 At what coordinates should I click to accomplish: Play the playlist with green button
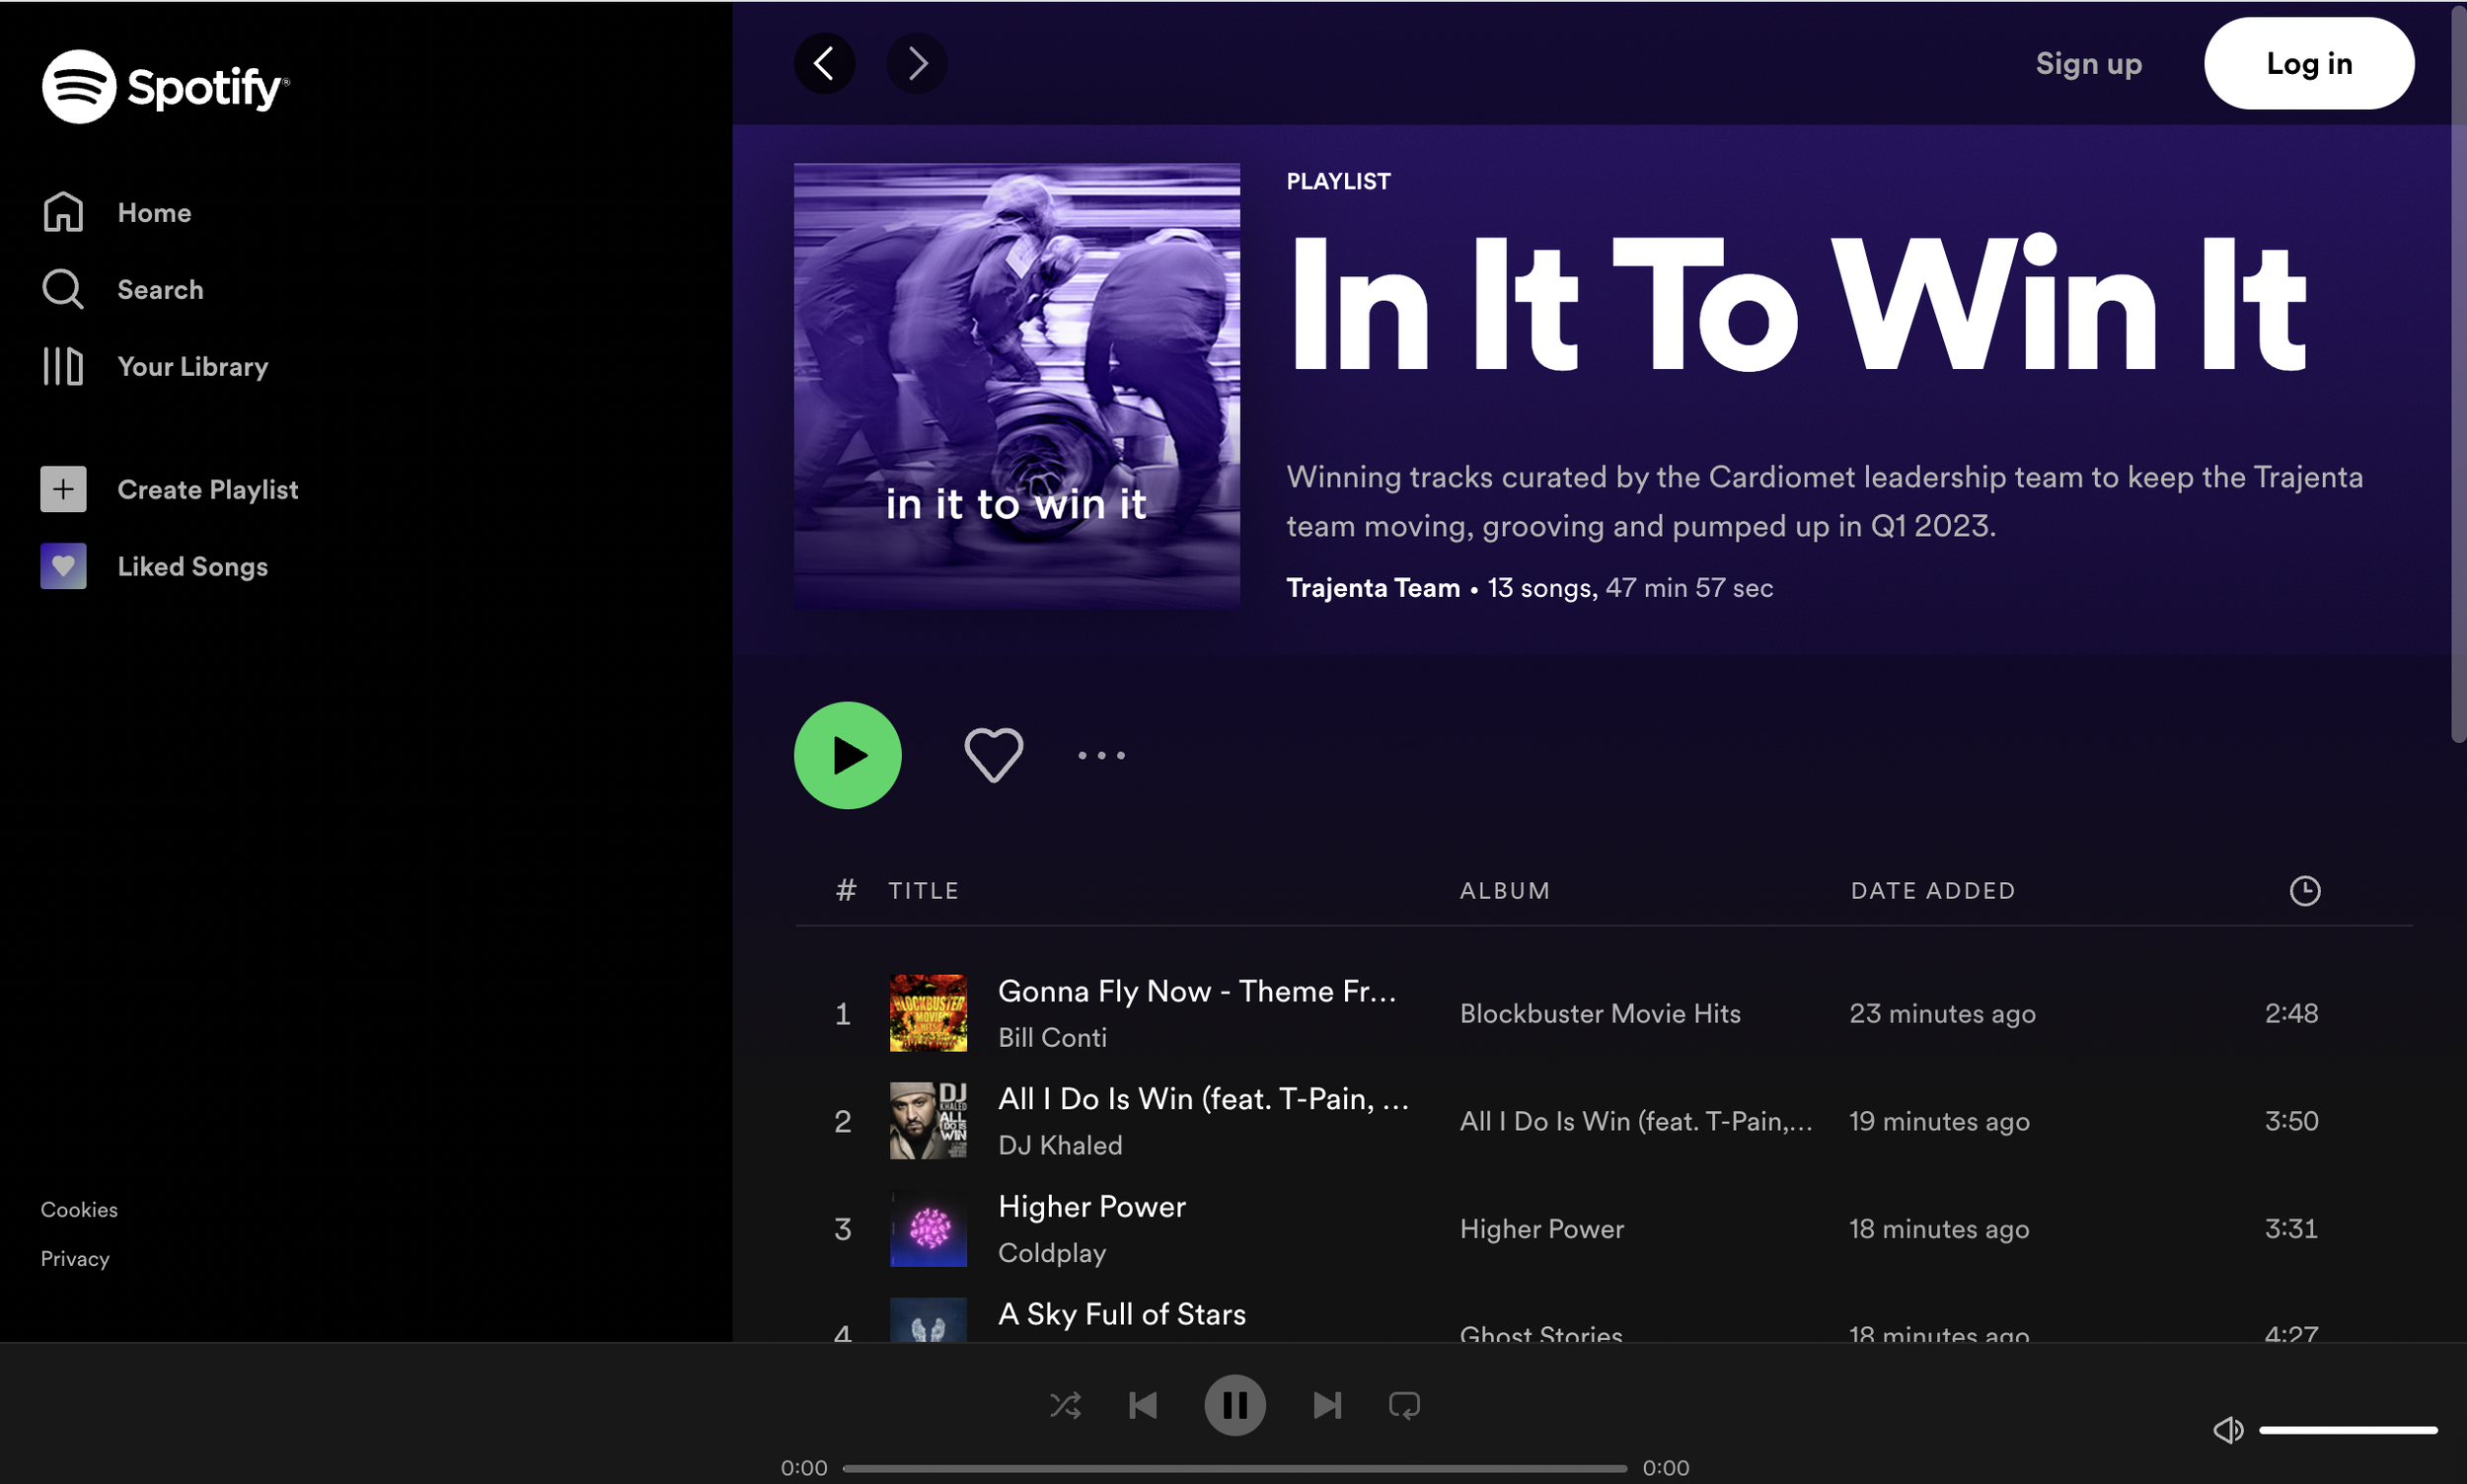pyautogui.click(x=847, y=755)
